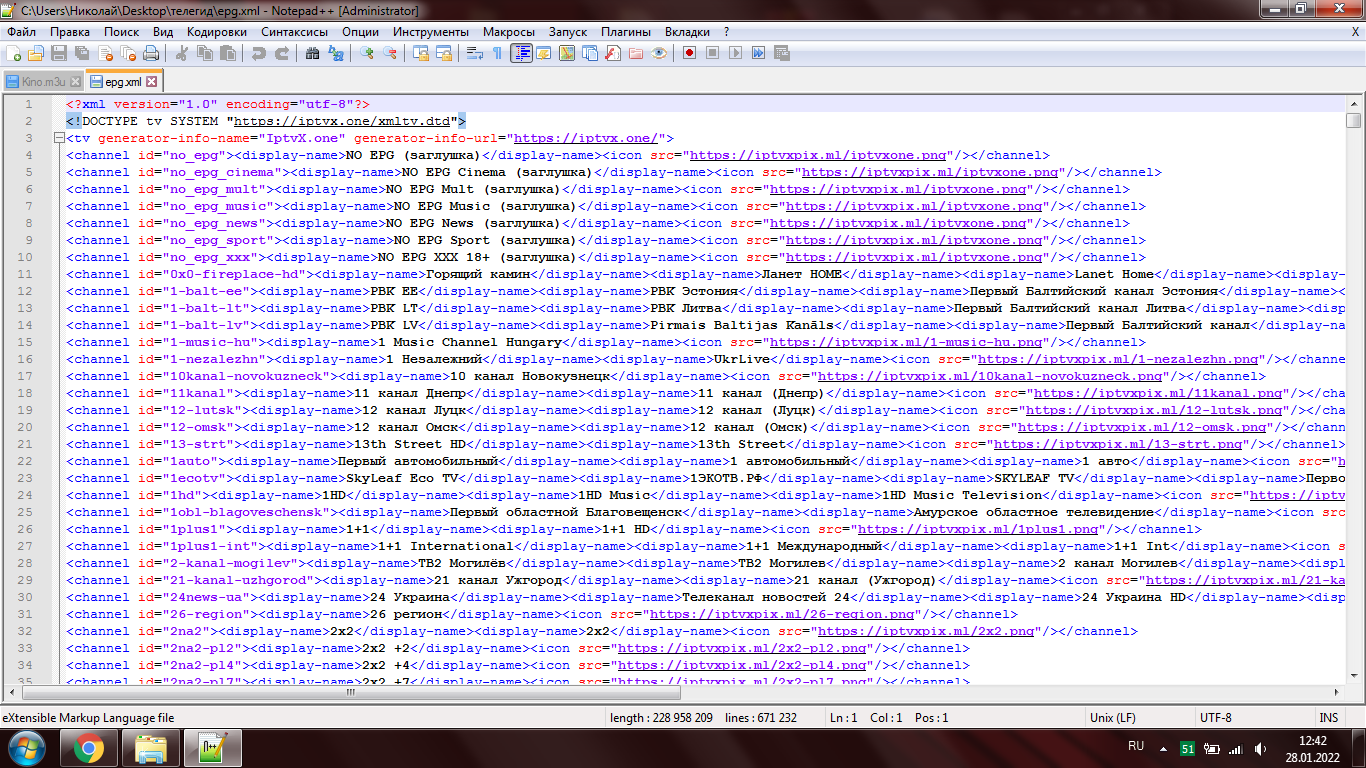Open the Синтаксисы menu
This screenshot has width=1366, height=768.
[294, 32]
